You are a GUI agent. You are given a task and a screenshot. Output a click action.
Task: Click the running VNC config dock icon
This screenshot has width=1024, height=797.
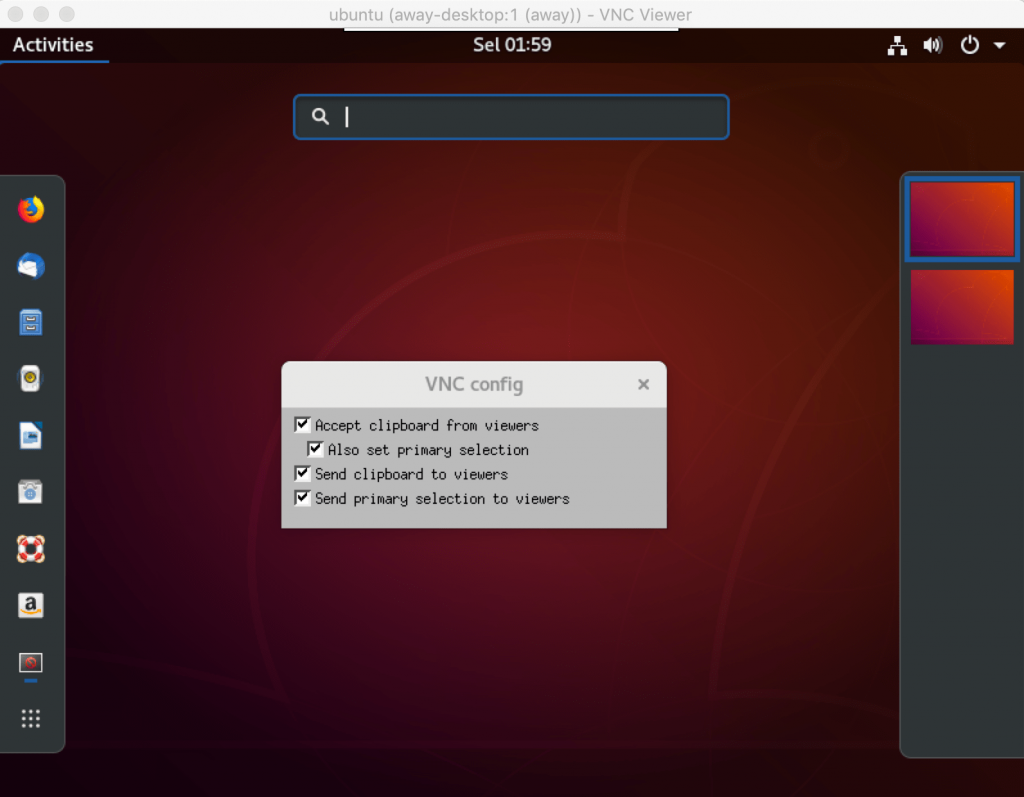31,662
